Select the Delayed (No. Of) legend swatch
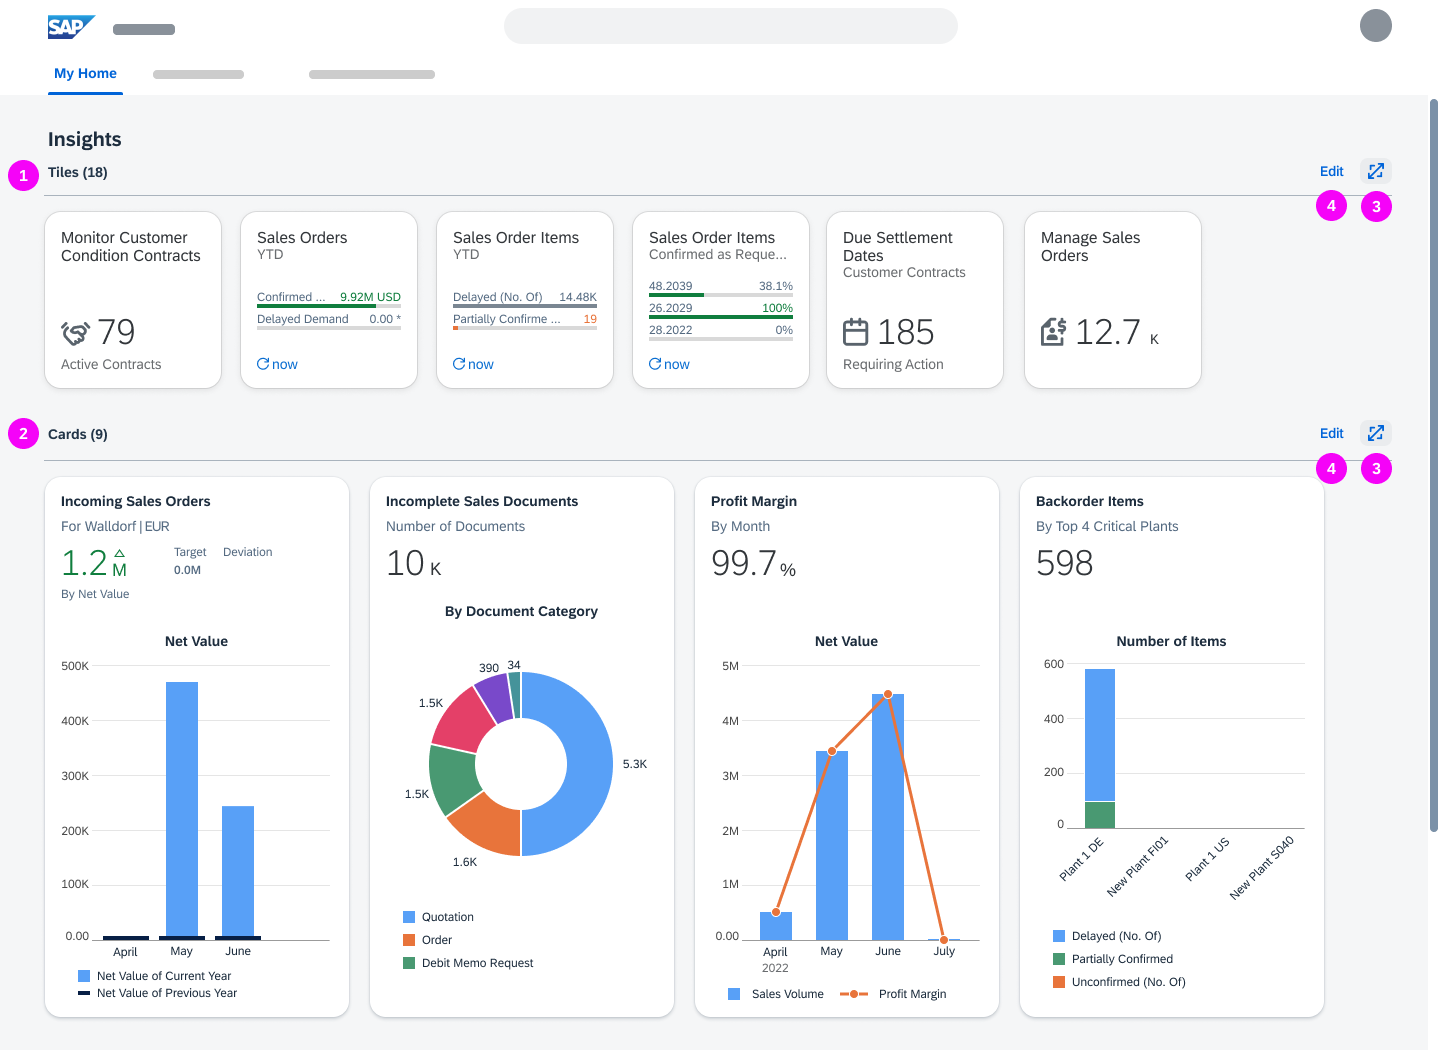This screenshot has width=1440, height=1050. tap(1059, 936)
